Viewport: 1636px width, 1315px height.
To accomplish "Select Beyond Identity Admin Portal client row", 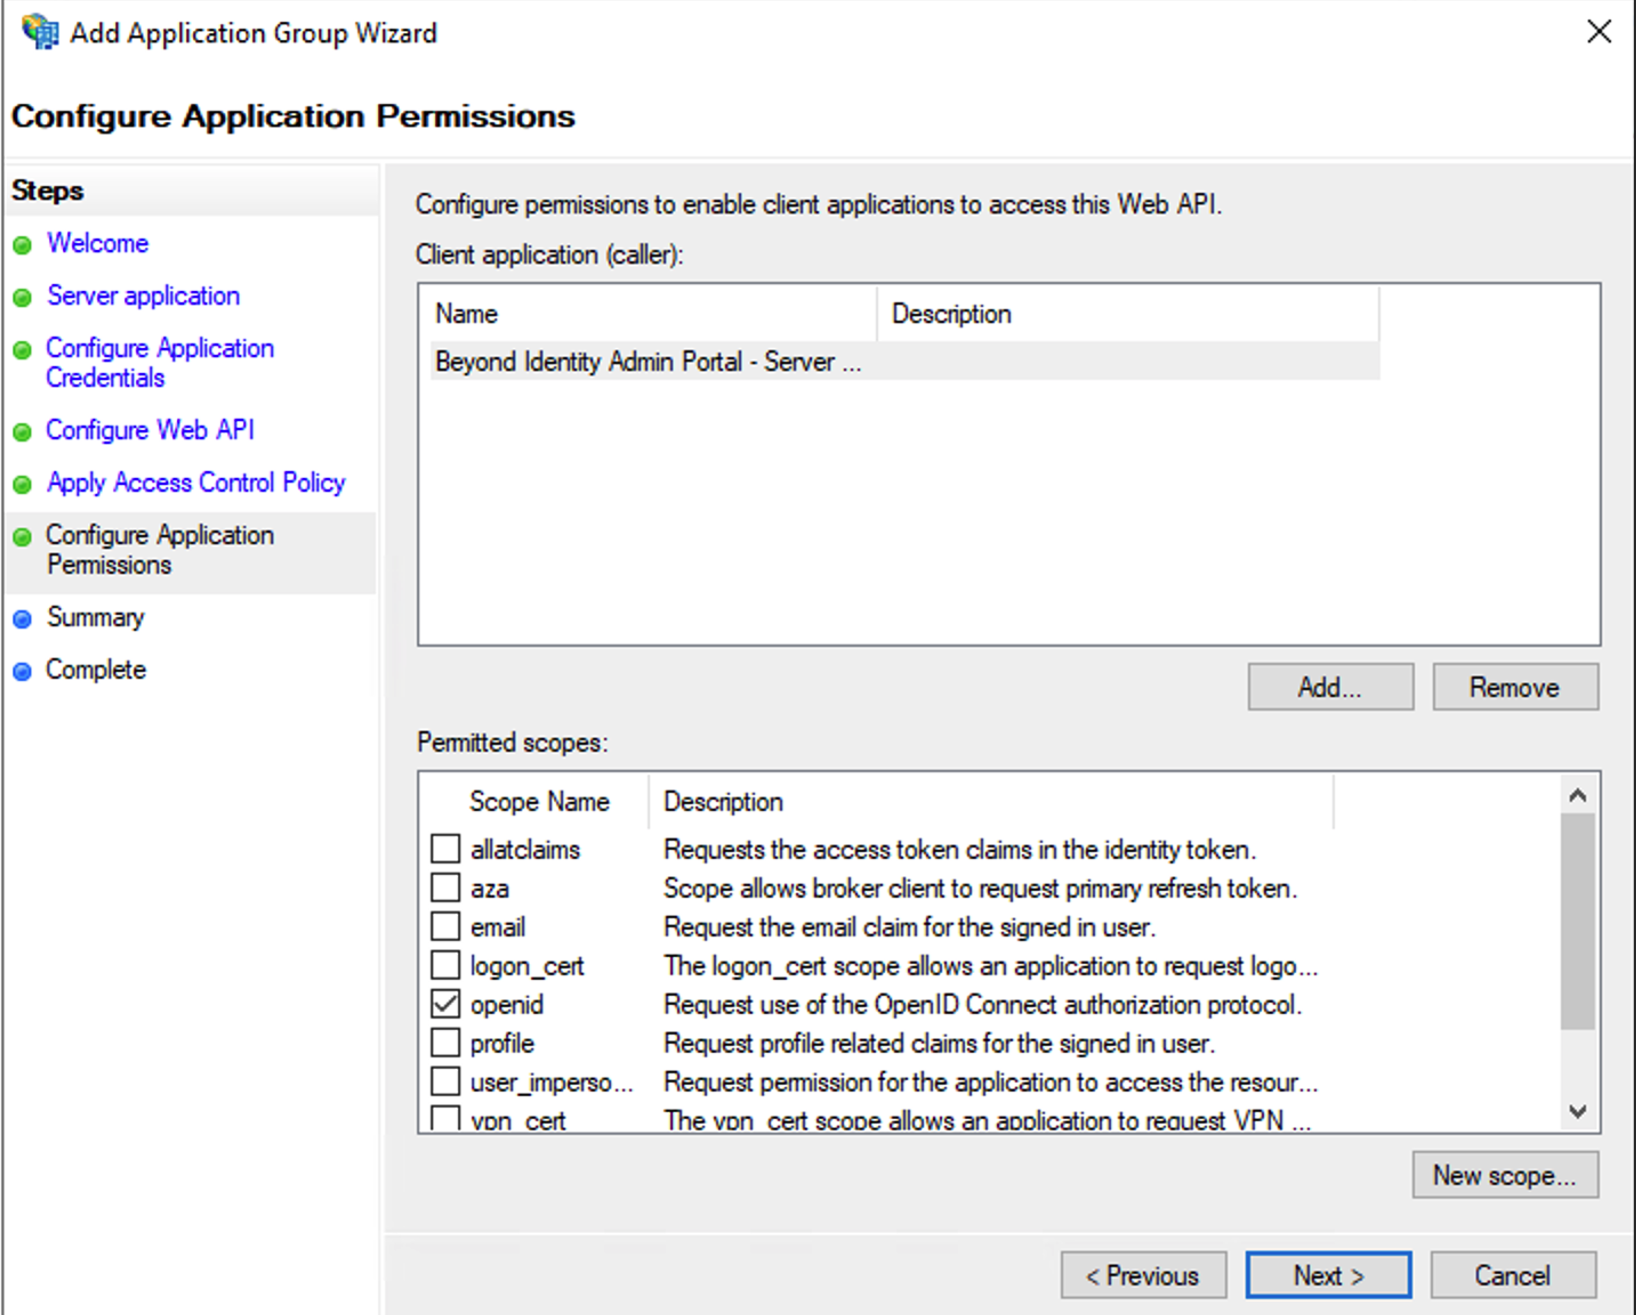I will point(648,362).
